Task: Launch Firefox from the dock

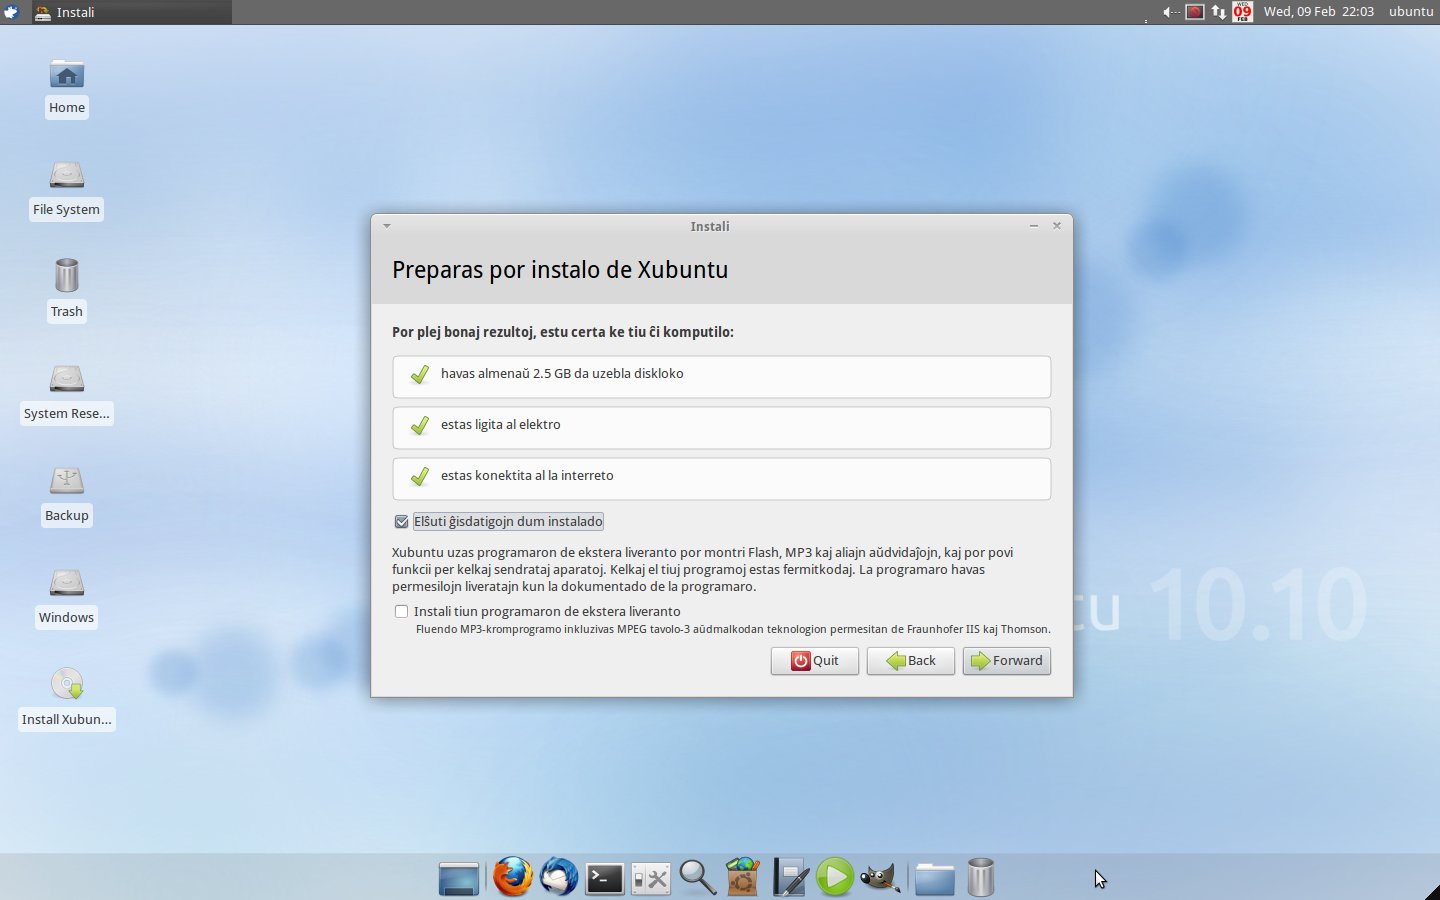Action: [x=512, y=877]
